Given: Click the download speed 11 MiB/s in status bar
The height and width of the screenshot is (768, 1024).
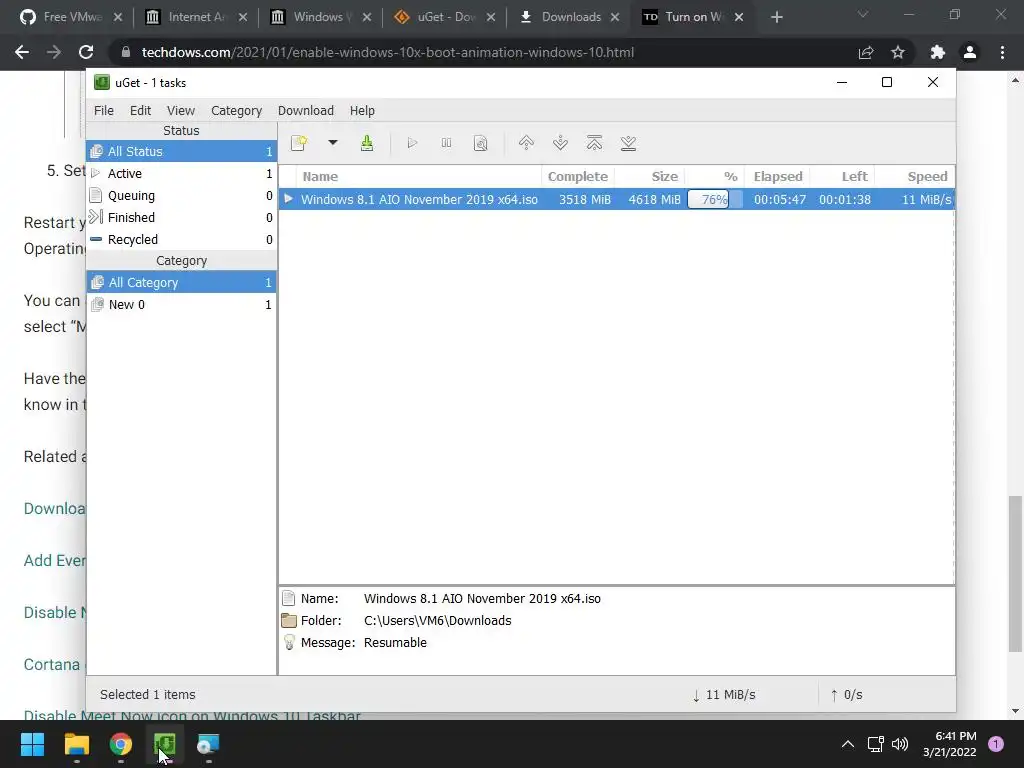Looking at the screenshot, I should tap(724, 695).
